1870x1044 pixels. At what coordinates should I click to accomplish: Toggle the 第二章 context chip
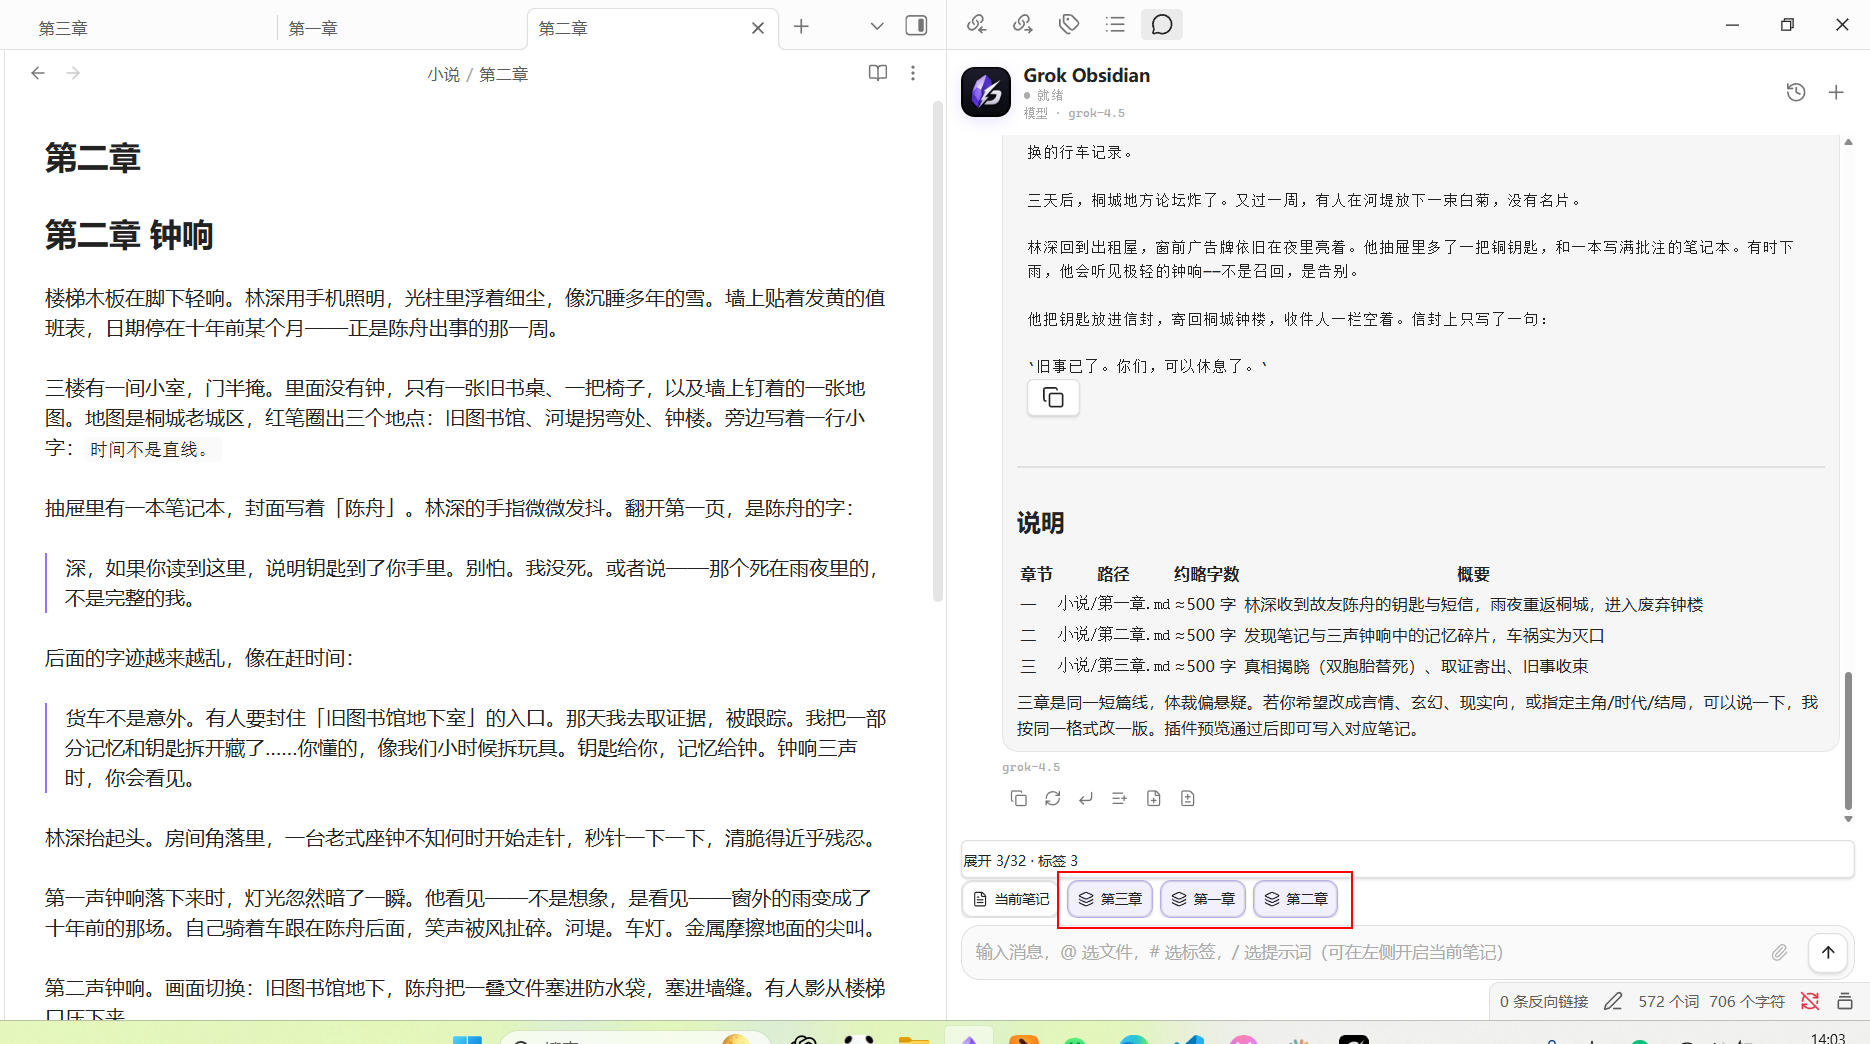[1295, 899]
